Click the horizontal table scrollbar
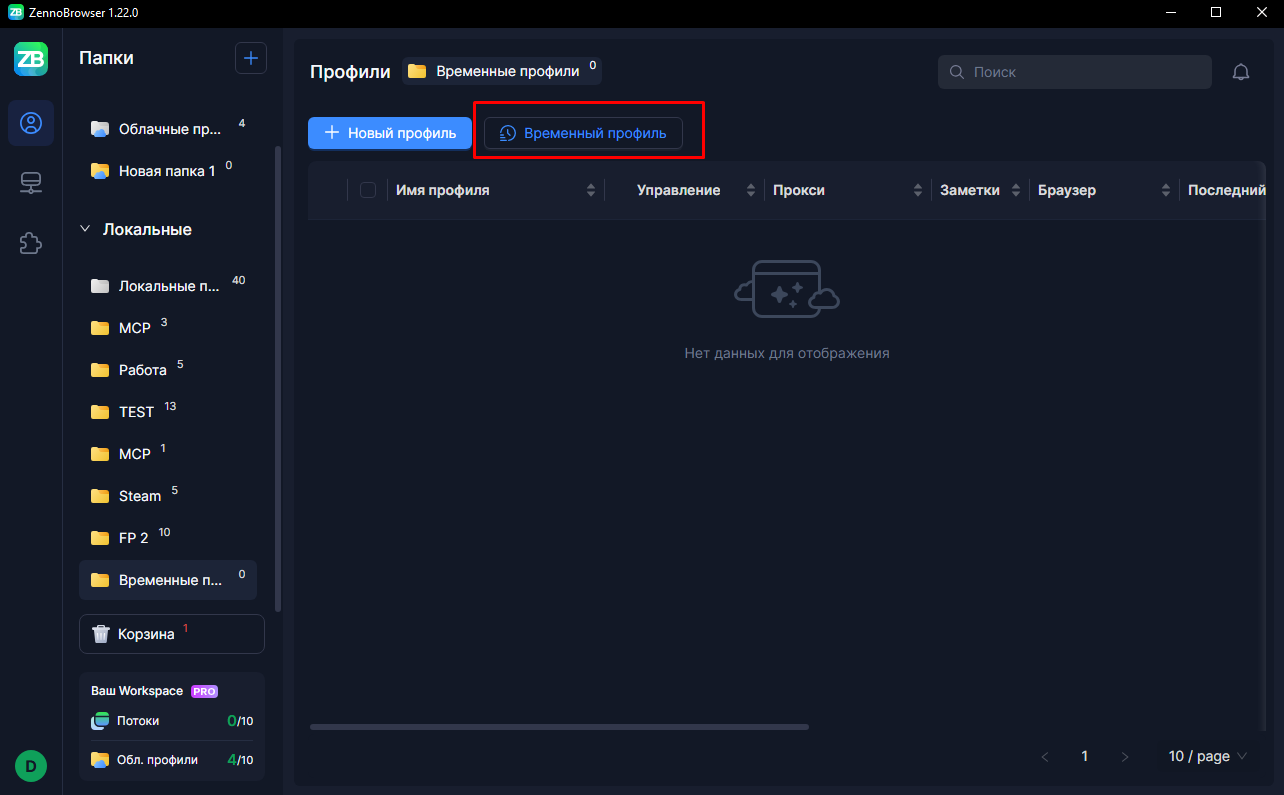This screenshot has height=795, width=1284. (560, 727)
